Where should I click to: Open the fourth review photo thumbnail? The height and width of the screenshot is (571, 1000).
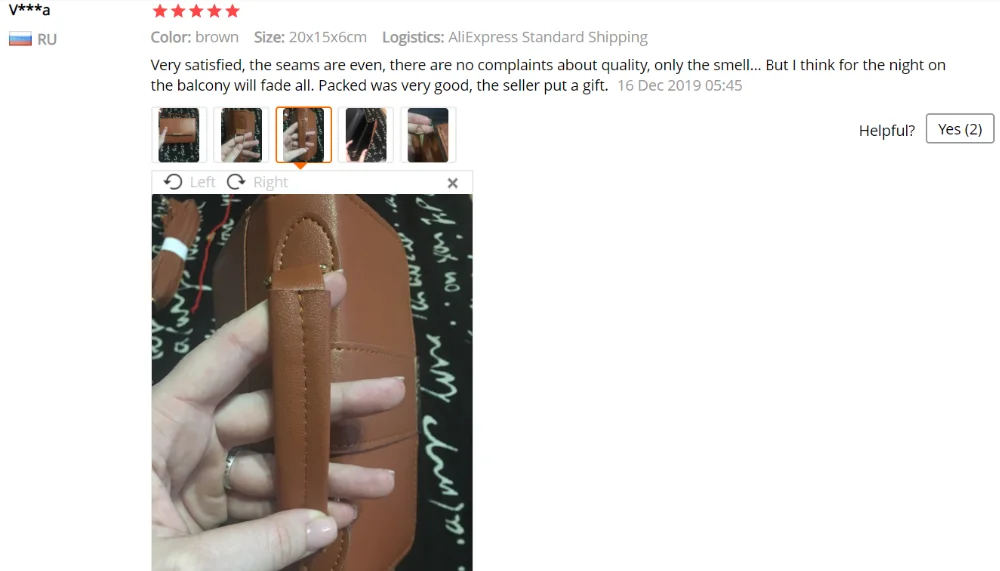pos(365,135)
